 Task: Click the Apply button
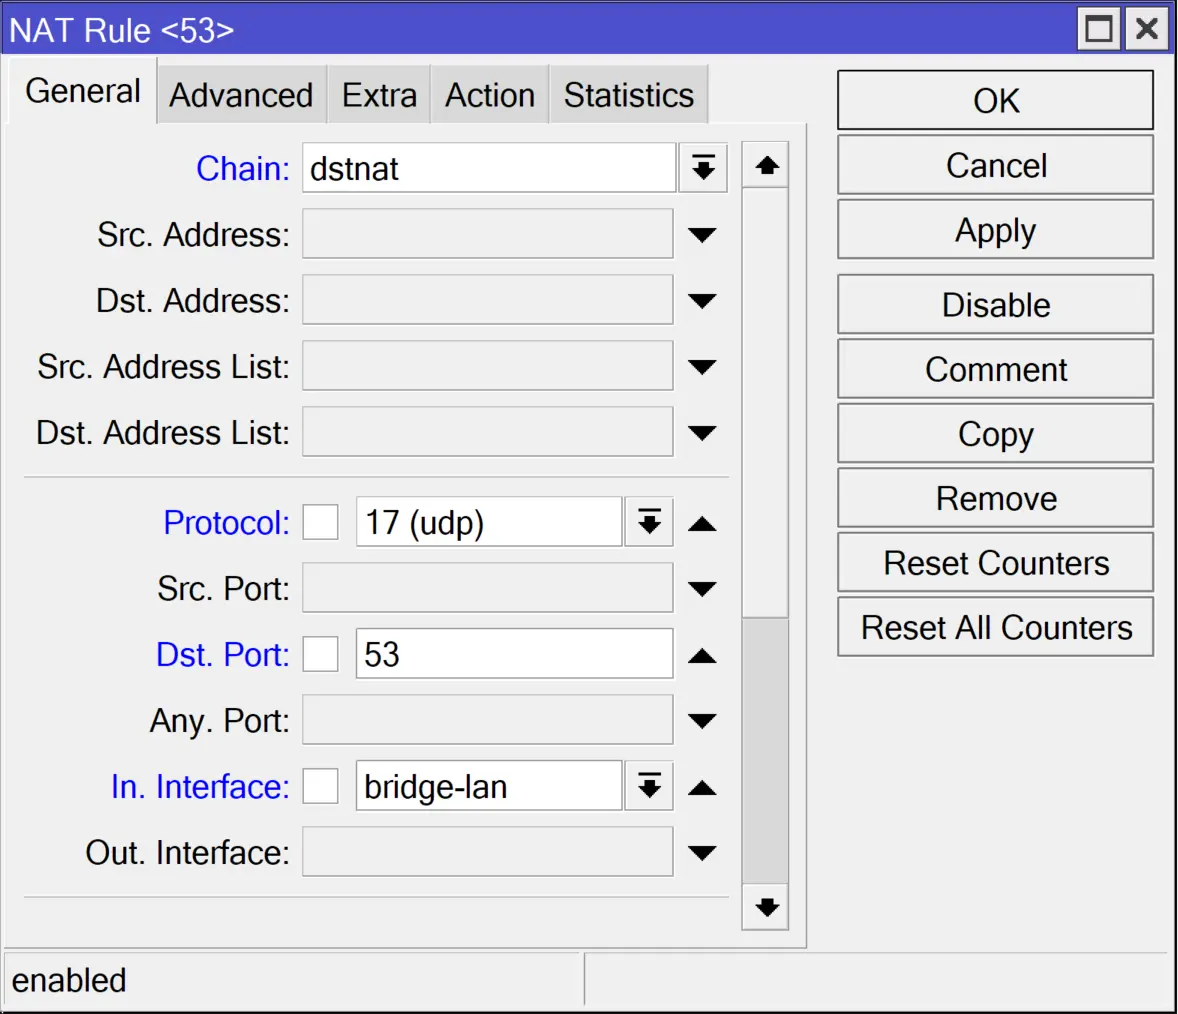click(x=995, y=230)
